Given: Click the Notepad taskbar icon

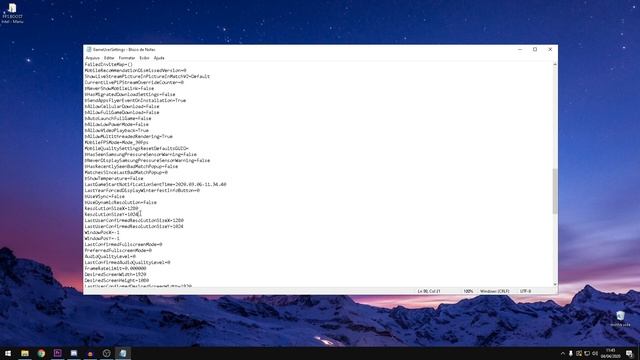Looking at the screenshot, I should (123, 353).
